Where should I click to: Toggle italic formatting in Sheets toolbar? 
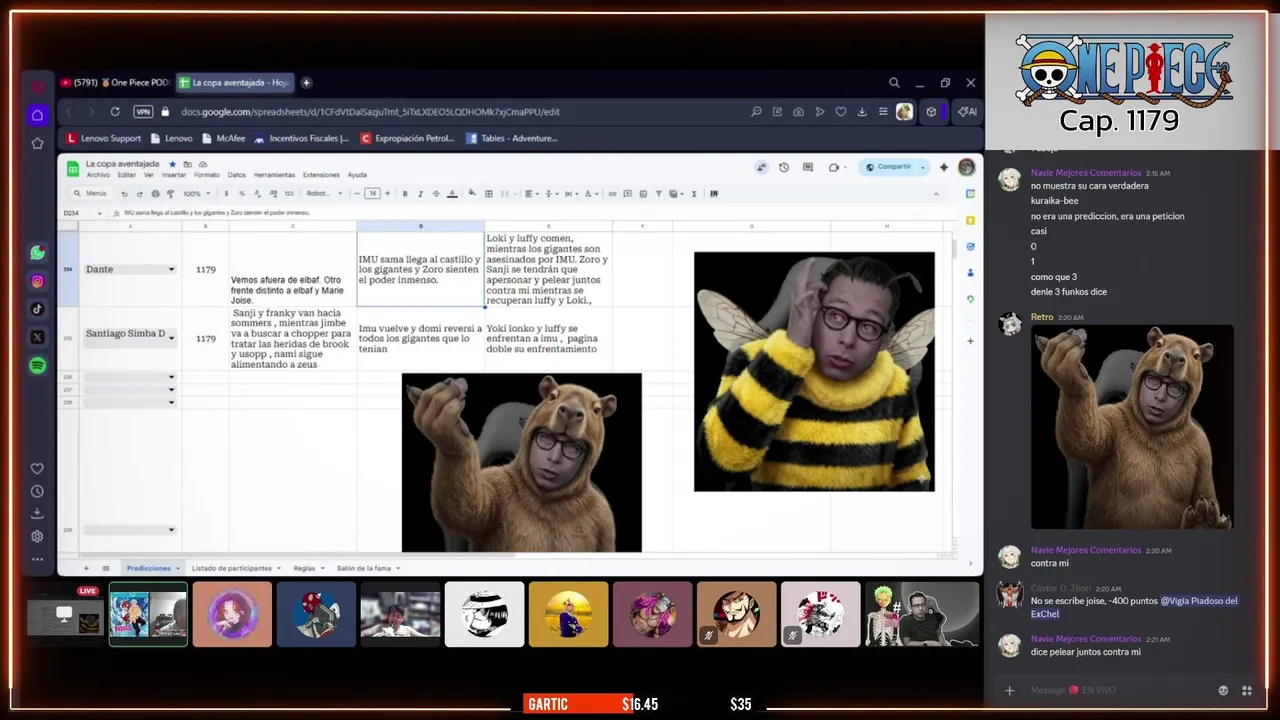pos(420,194)
